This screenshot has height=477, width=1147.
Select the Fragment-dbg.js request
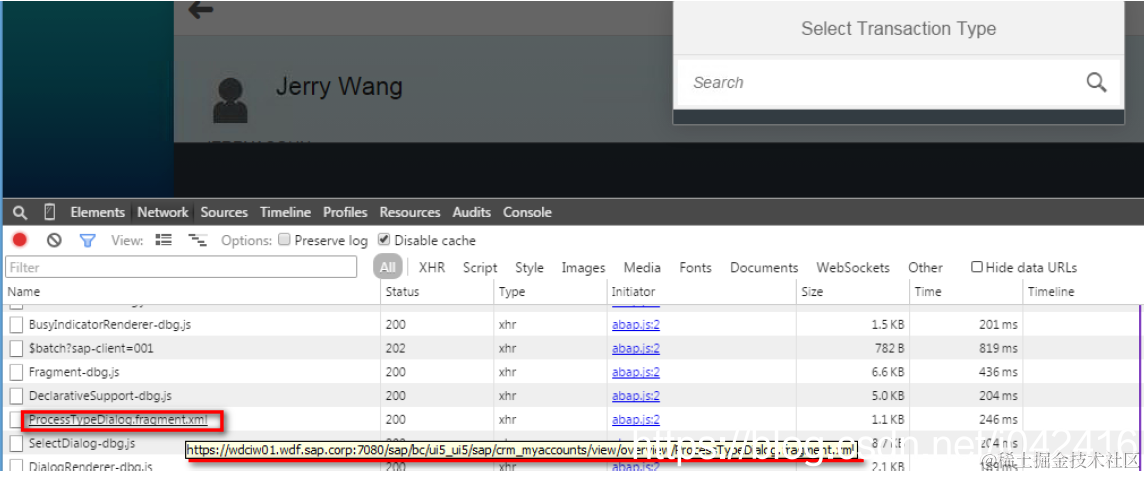pos(74,372)
